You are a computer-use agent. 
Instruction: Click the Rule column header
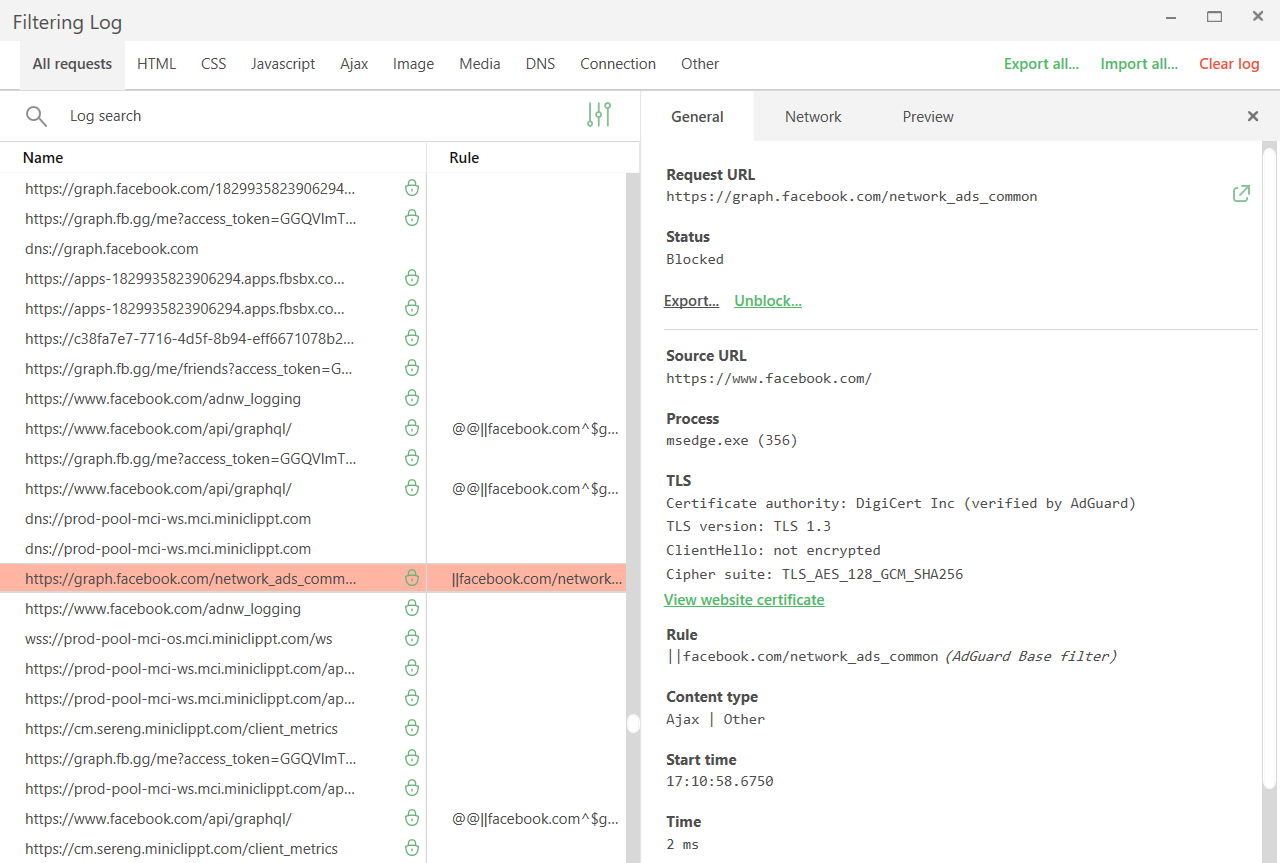(464, 158)
